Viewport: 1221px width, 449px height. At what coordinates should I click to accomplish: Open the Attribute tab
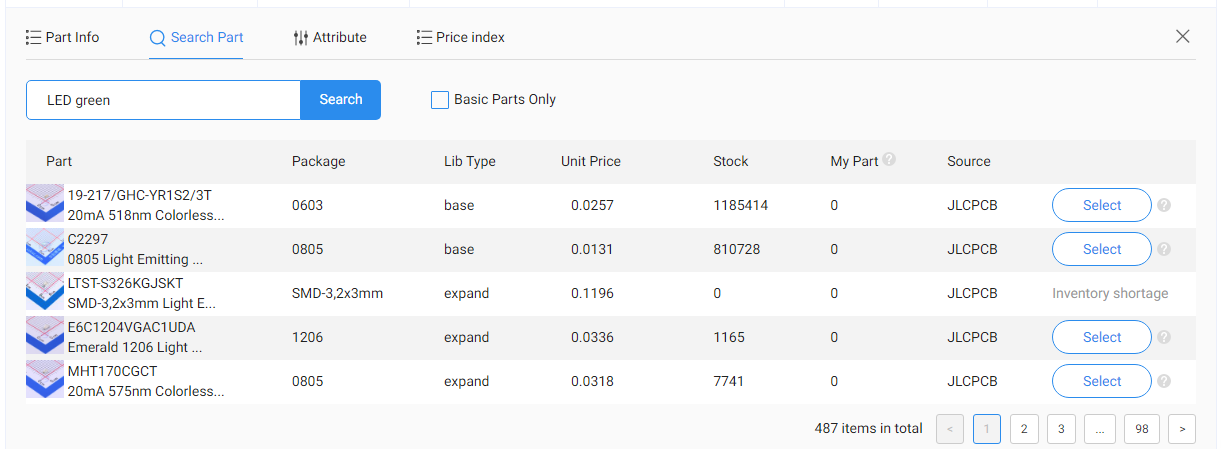click(330, 37)
